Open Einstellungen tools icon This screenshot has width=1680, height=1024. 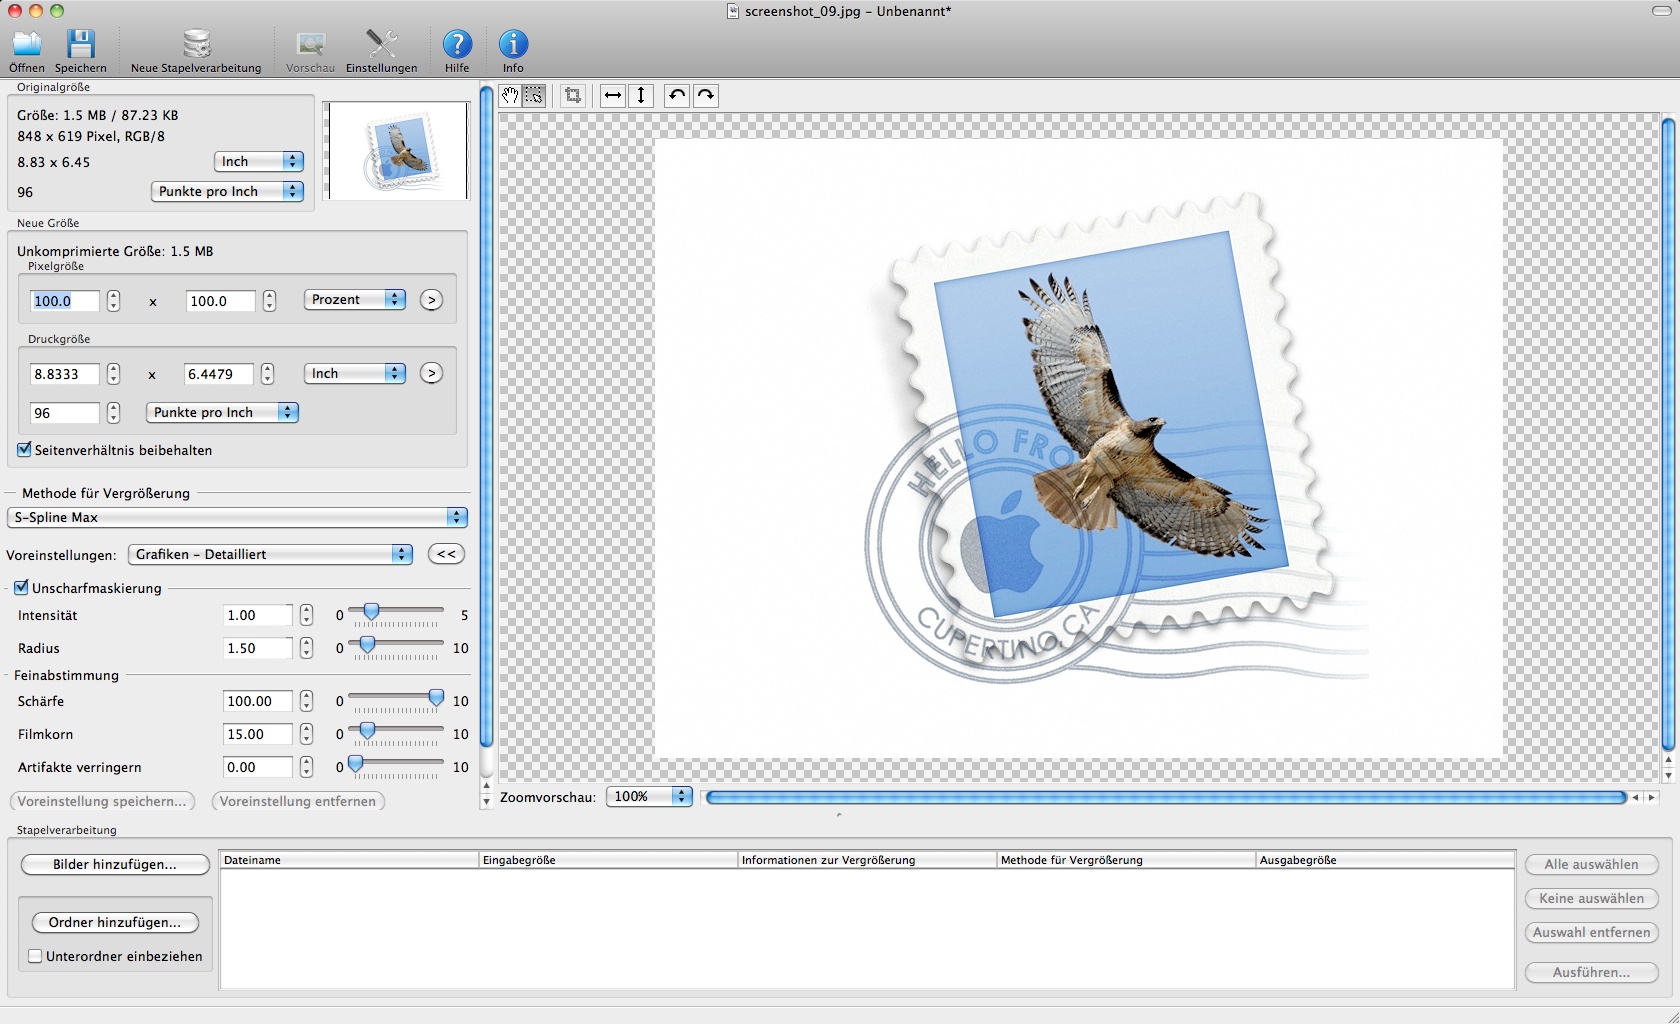[381, 44]
